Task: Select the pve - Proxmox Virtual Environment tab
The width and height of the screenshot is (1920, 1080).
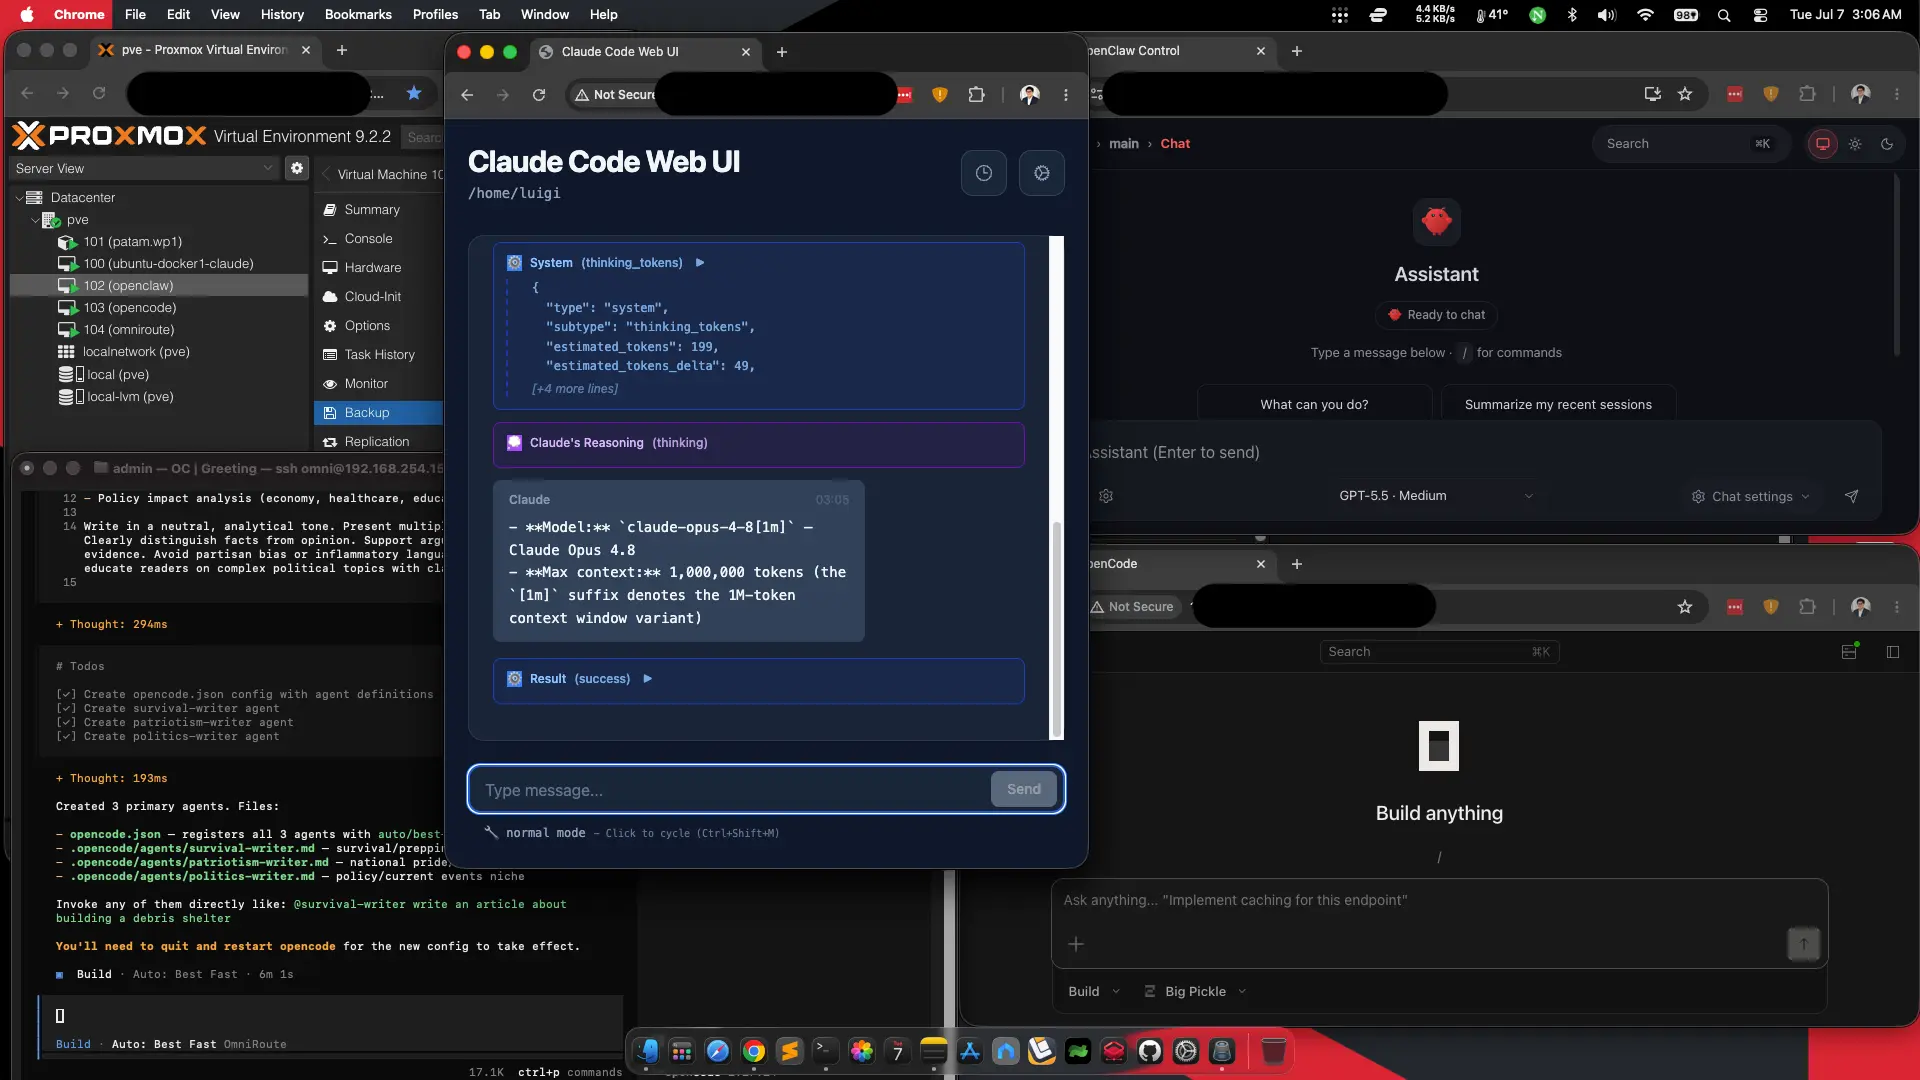Action: pos(205,50)
